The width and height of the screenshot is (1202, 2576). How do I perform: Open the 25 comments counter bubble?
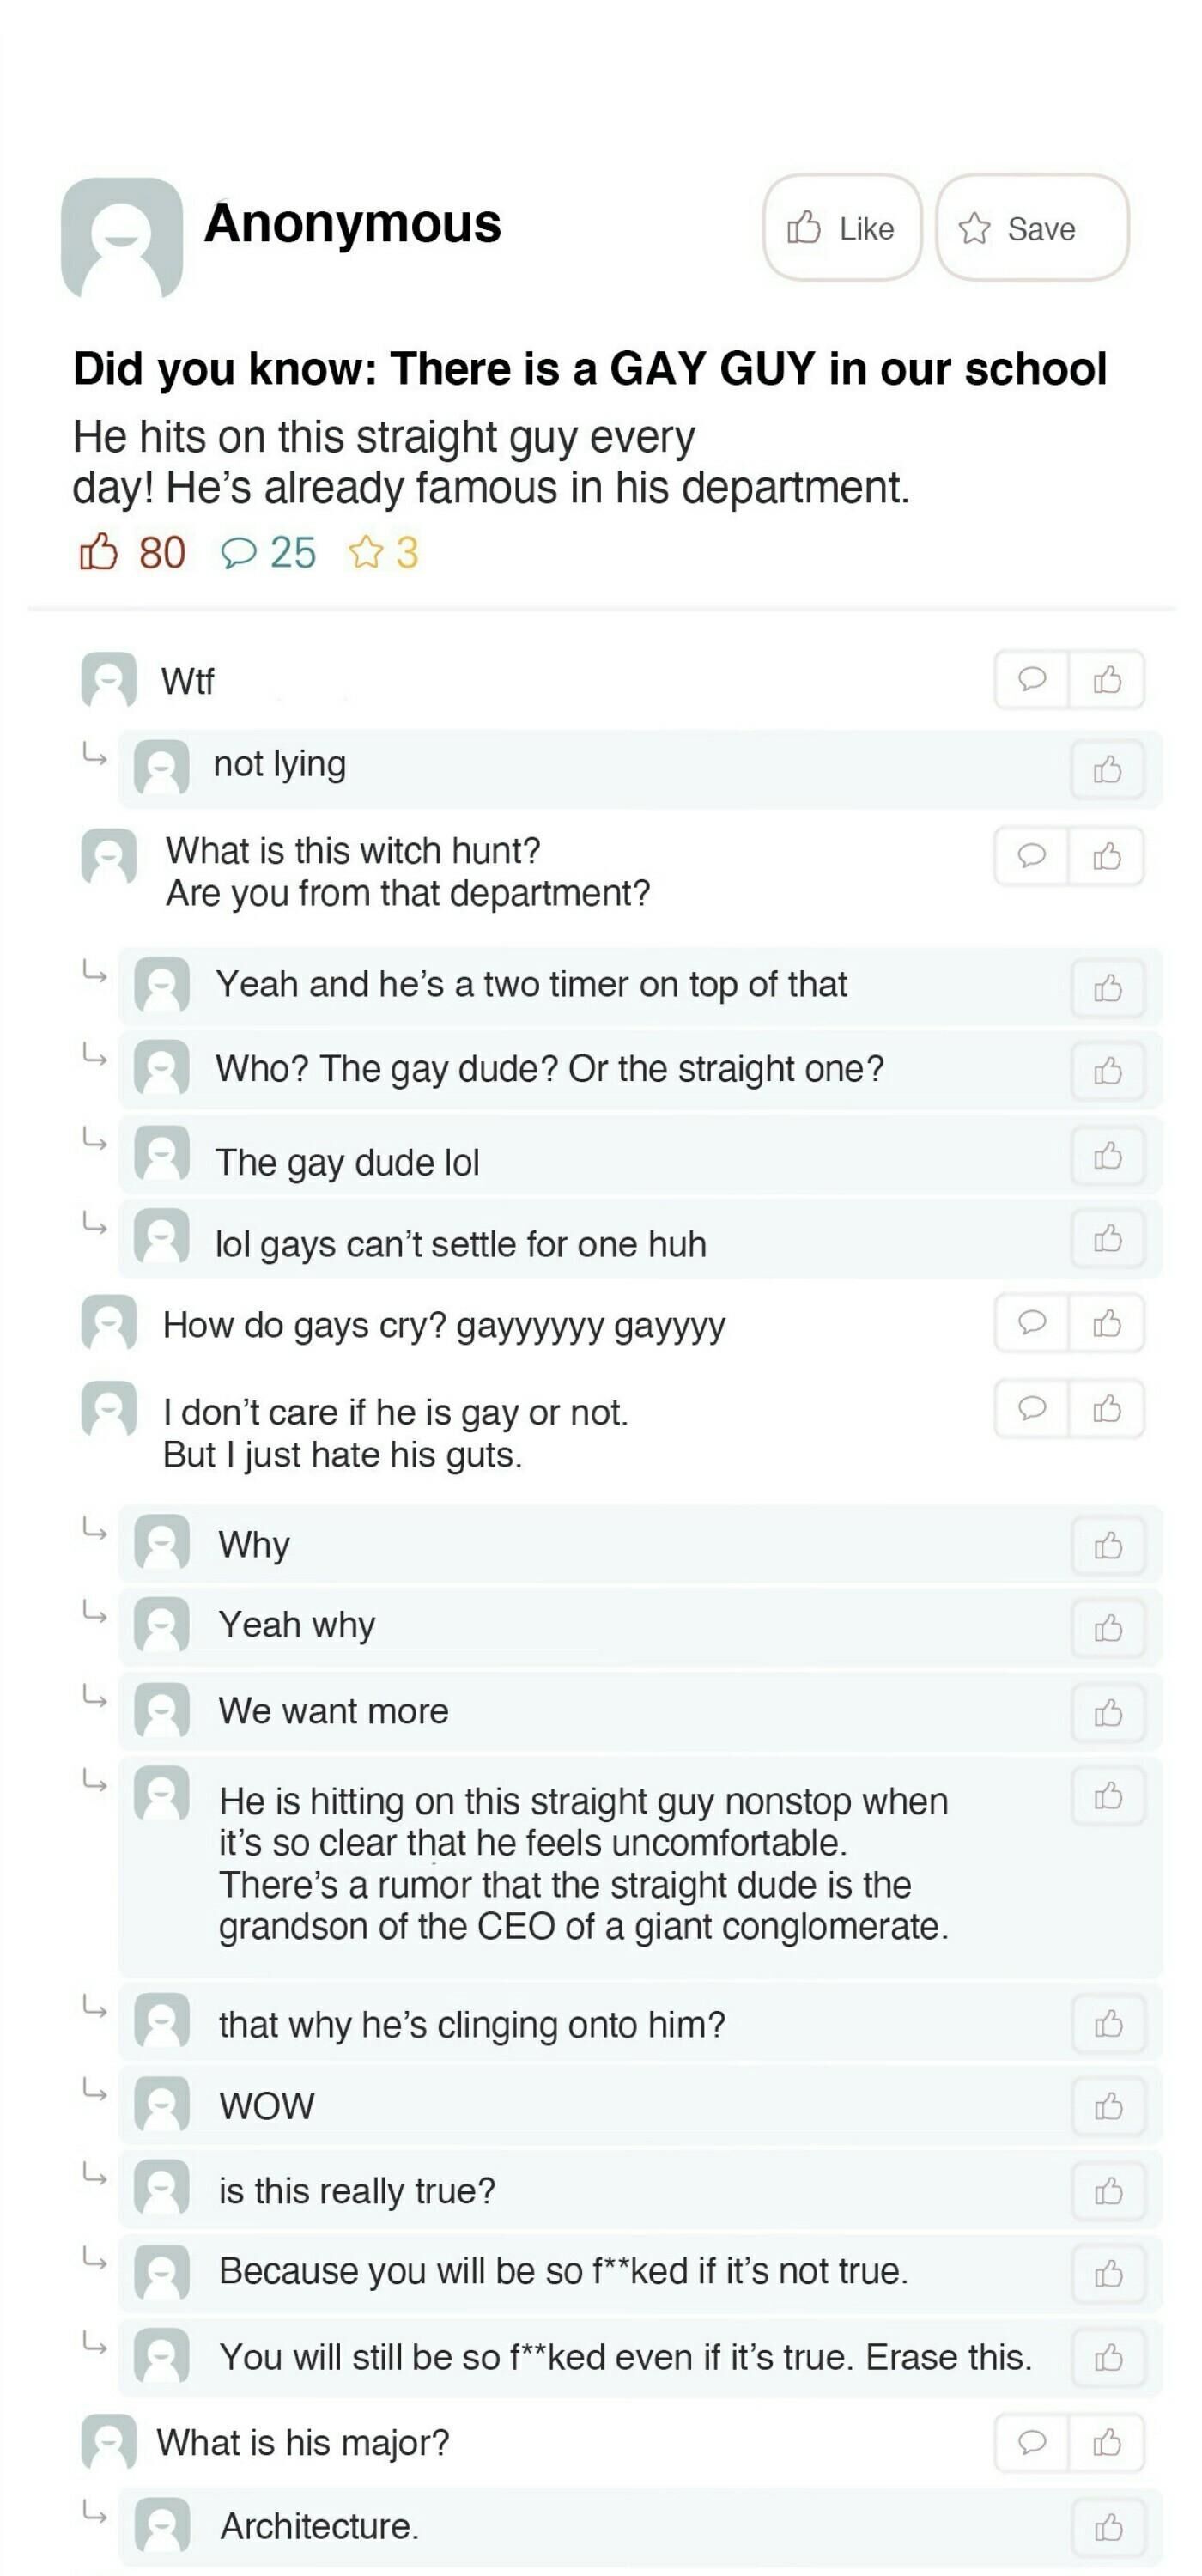click(238, 552)
